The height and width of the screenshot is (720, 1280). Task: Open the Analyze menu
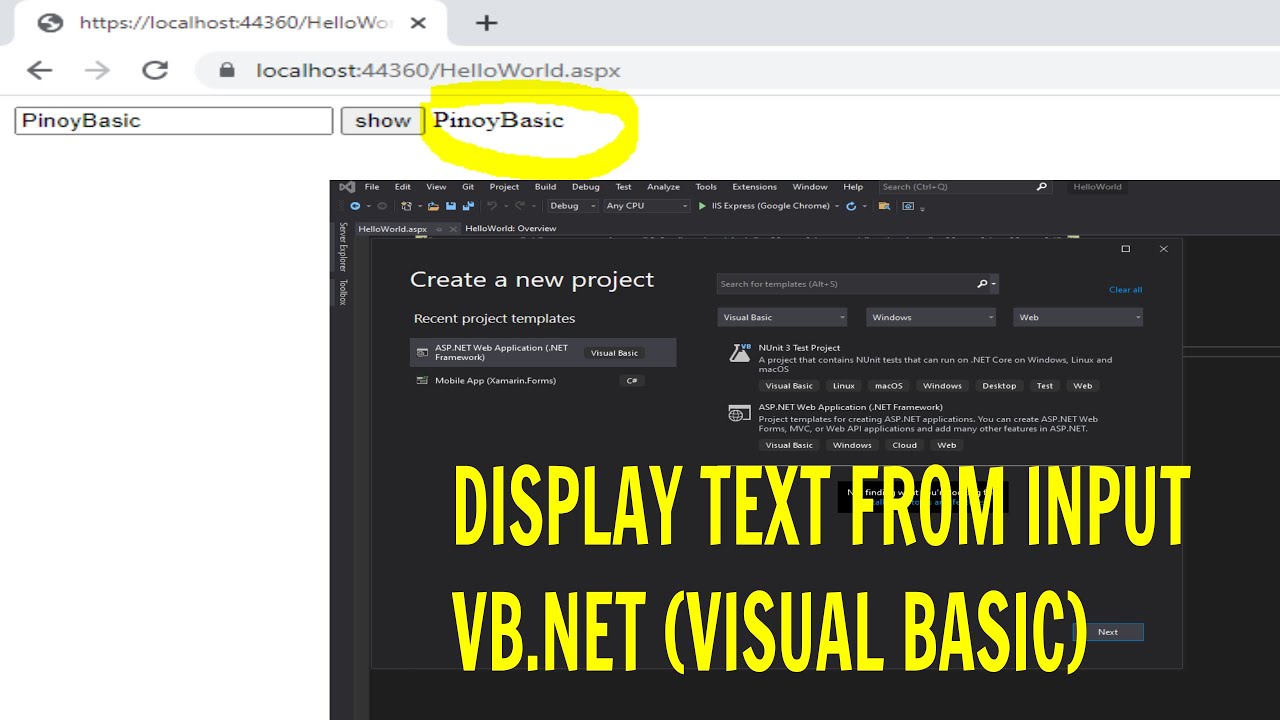pos(663,187)
